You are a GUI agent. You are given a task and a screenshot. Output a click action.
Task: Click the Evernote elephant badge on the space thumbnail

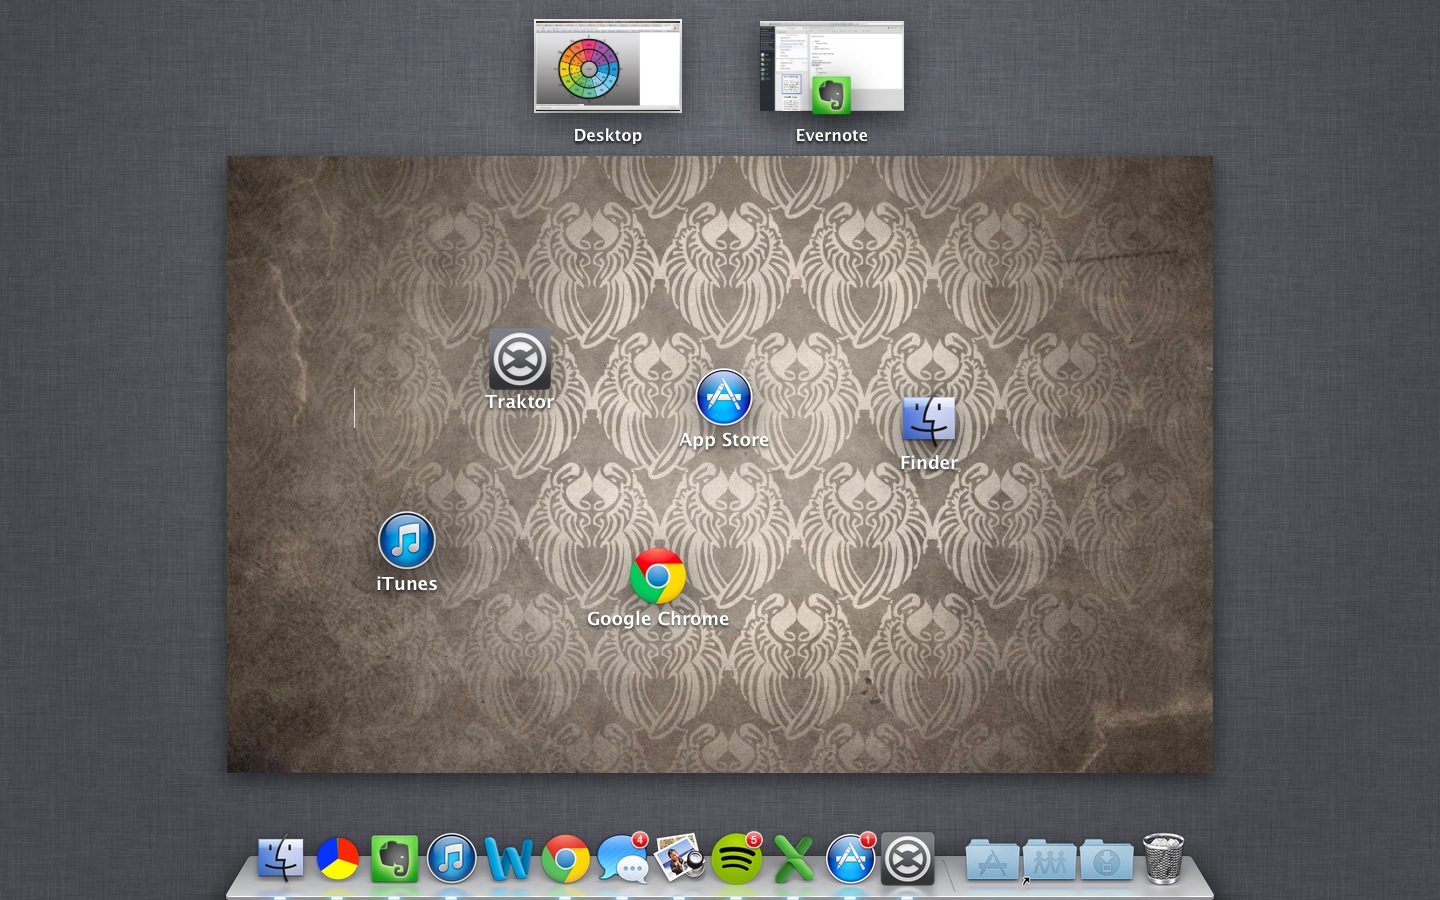point(831,95)
